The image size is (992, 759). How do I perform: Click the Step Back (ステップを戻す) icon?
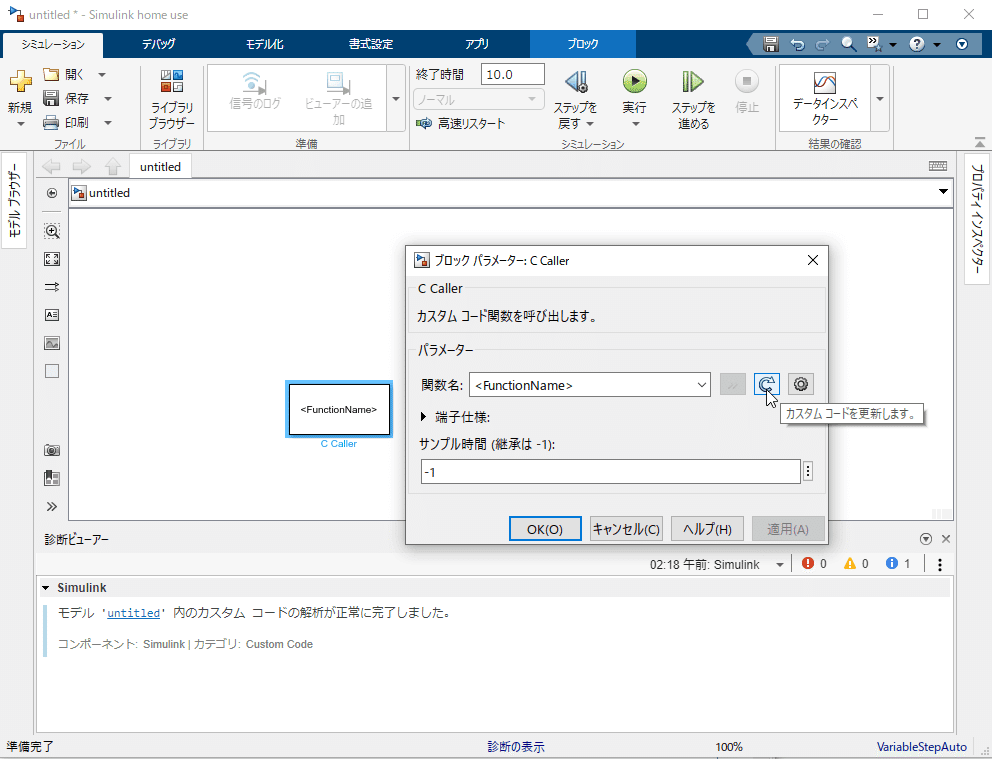[576, 82]
